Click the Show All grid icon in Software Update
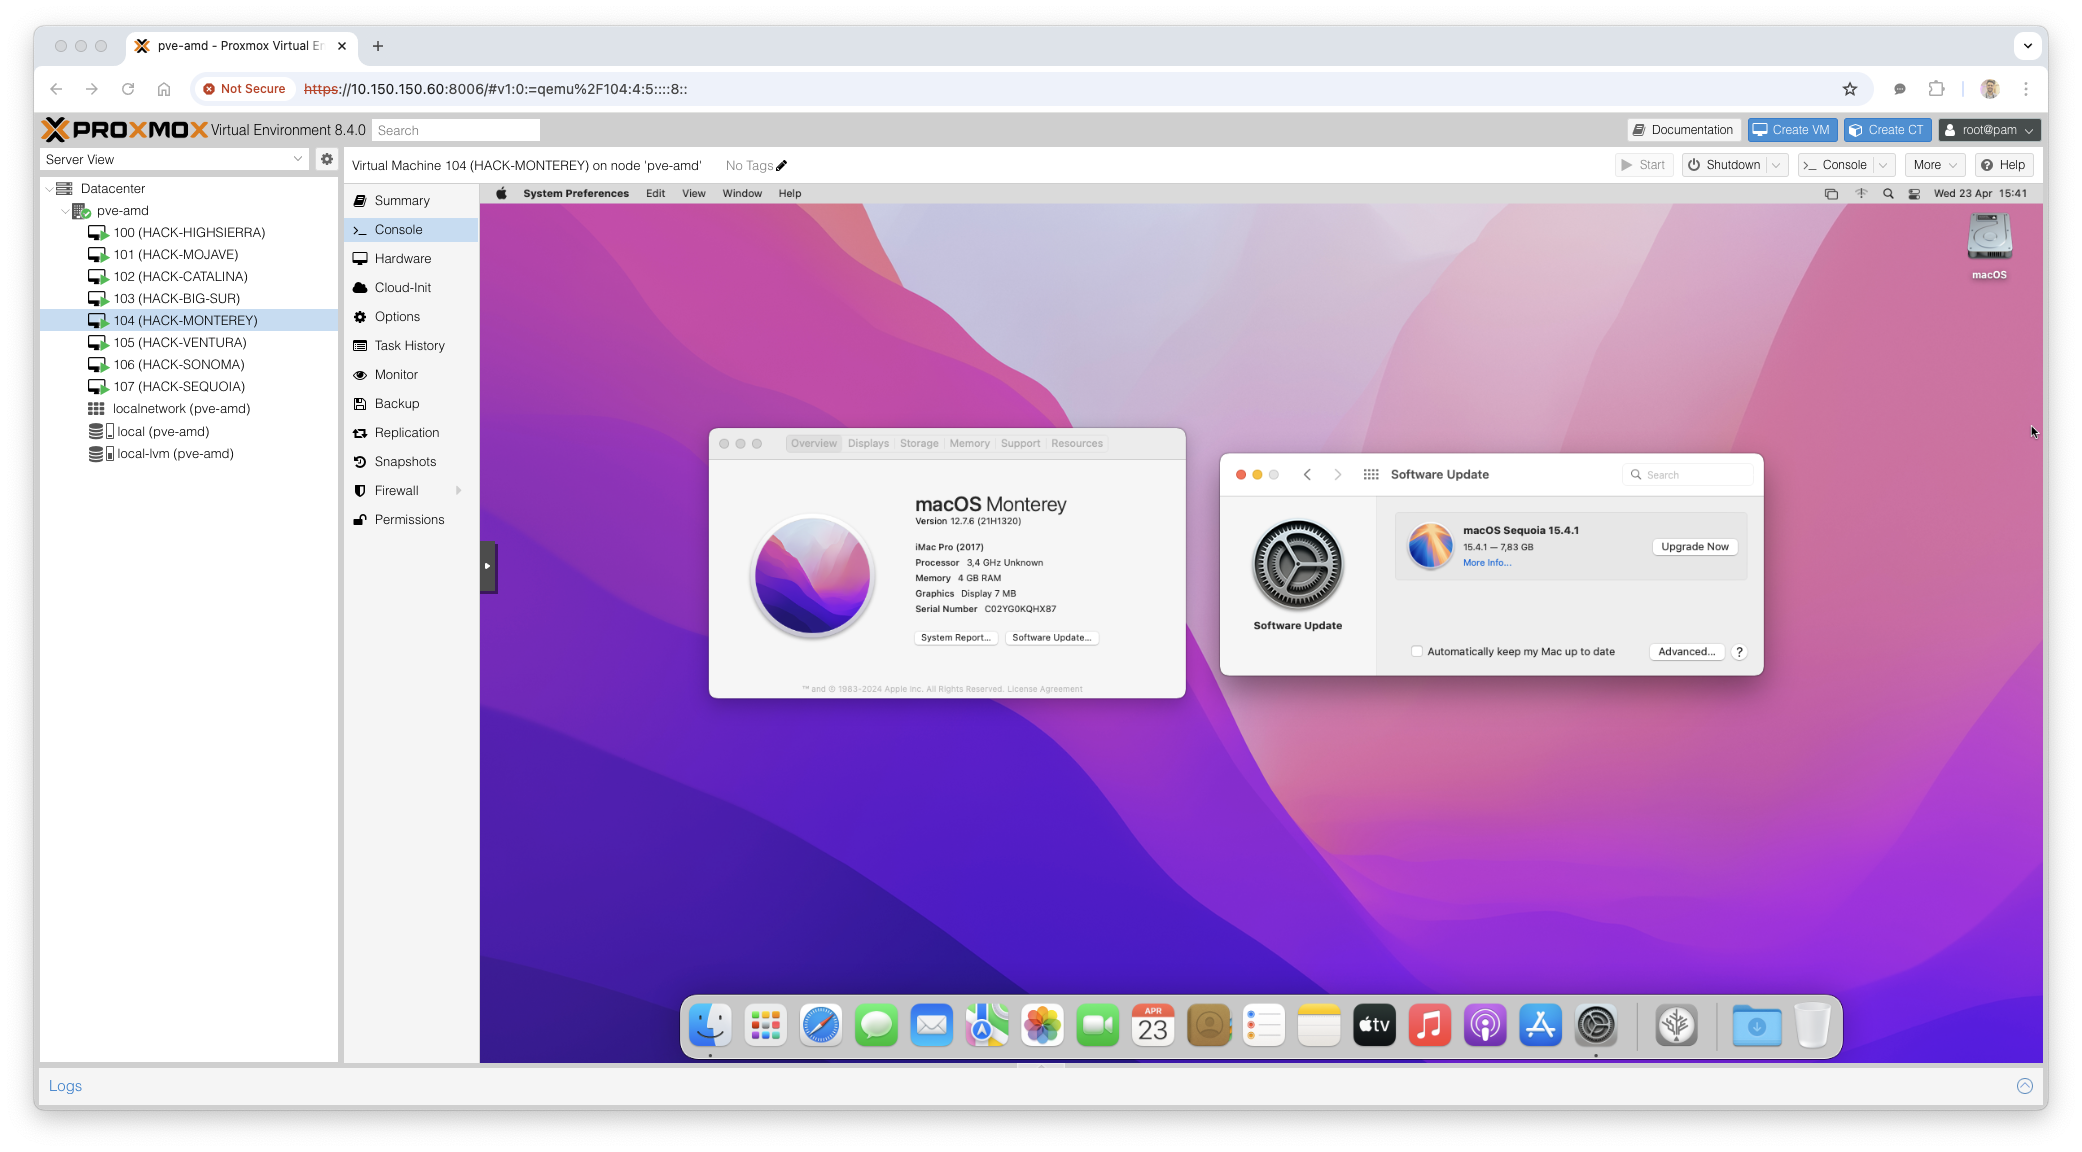 click(x=1371, y=475)
